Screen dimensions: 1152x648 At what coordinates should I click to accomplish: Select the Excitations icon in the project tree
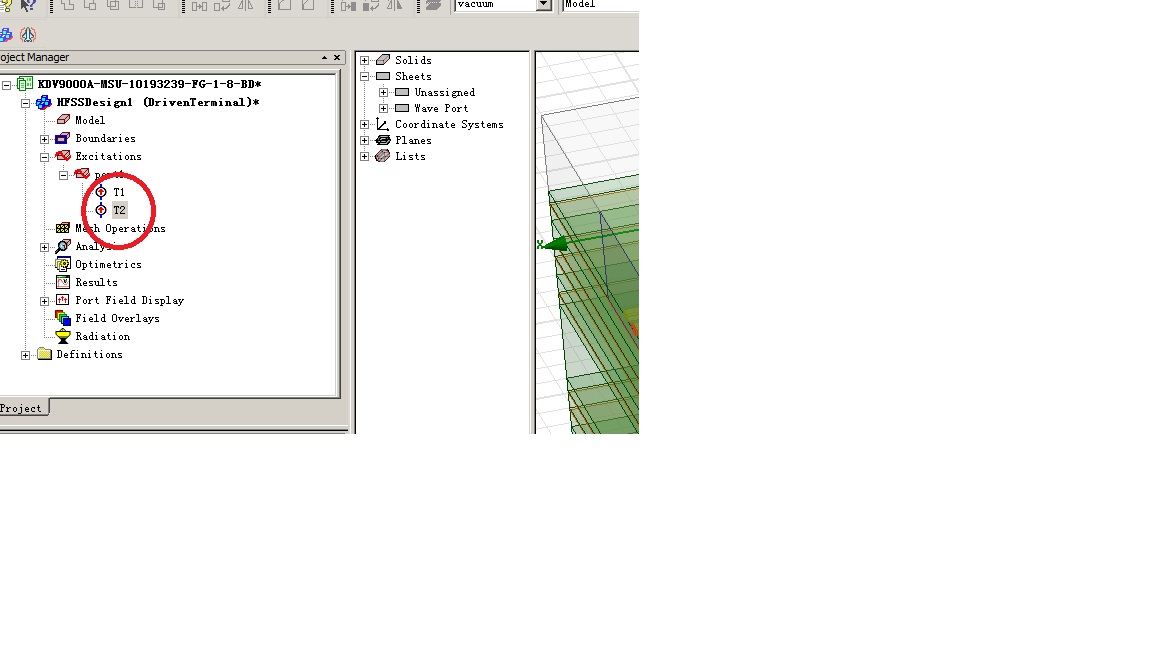[x=63, y=156]
